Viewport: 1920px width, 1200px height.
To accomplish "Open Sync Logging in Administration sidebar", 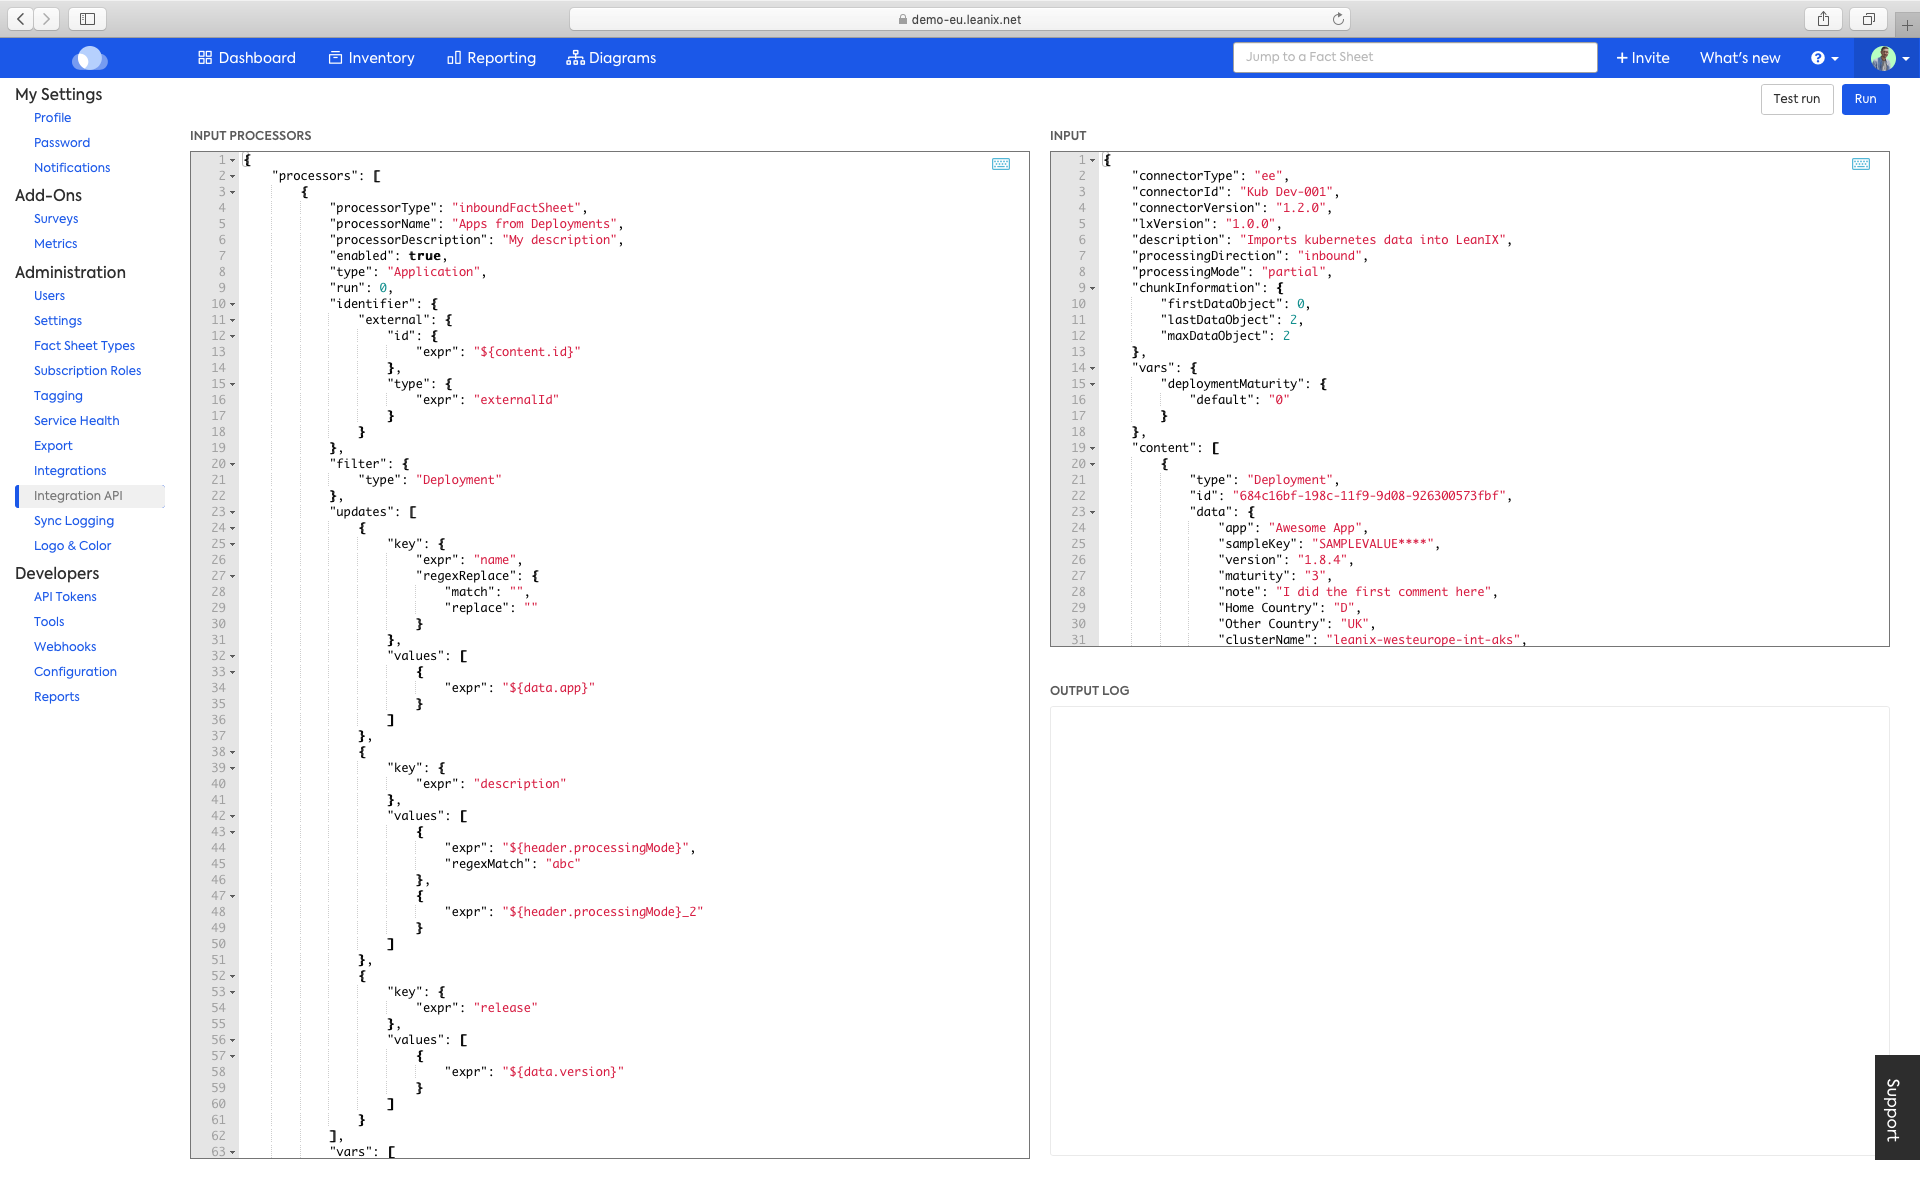I will 74,521.
